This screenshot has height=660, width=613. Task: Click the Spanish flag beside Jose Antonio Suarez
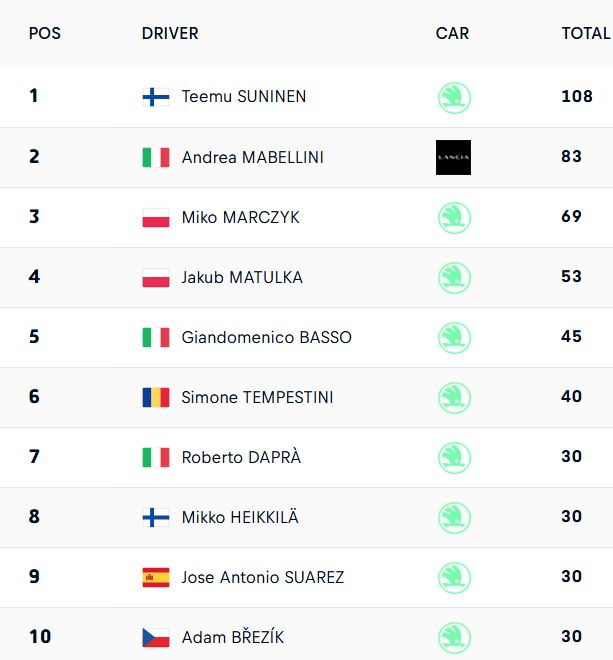point(156,578)
